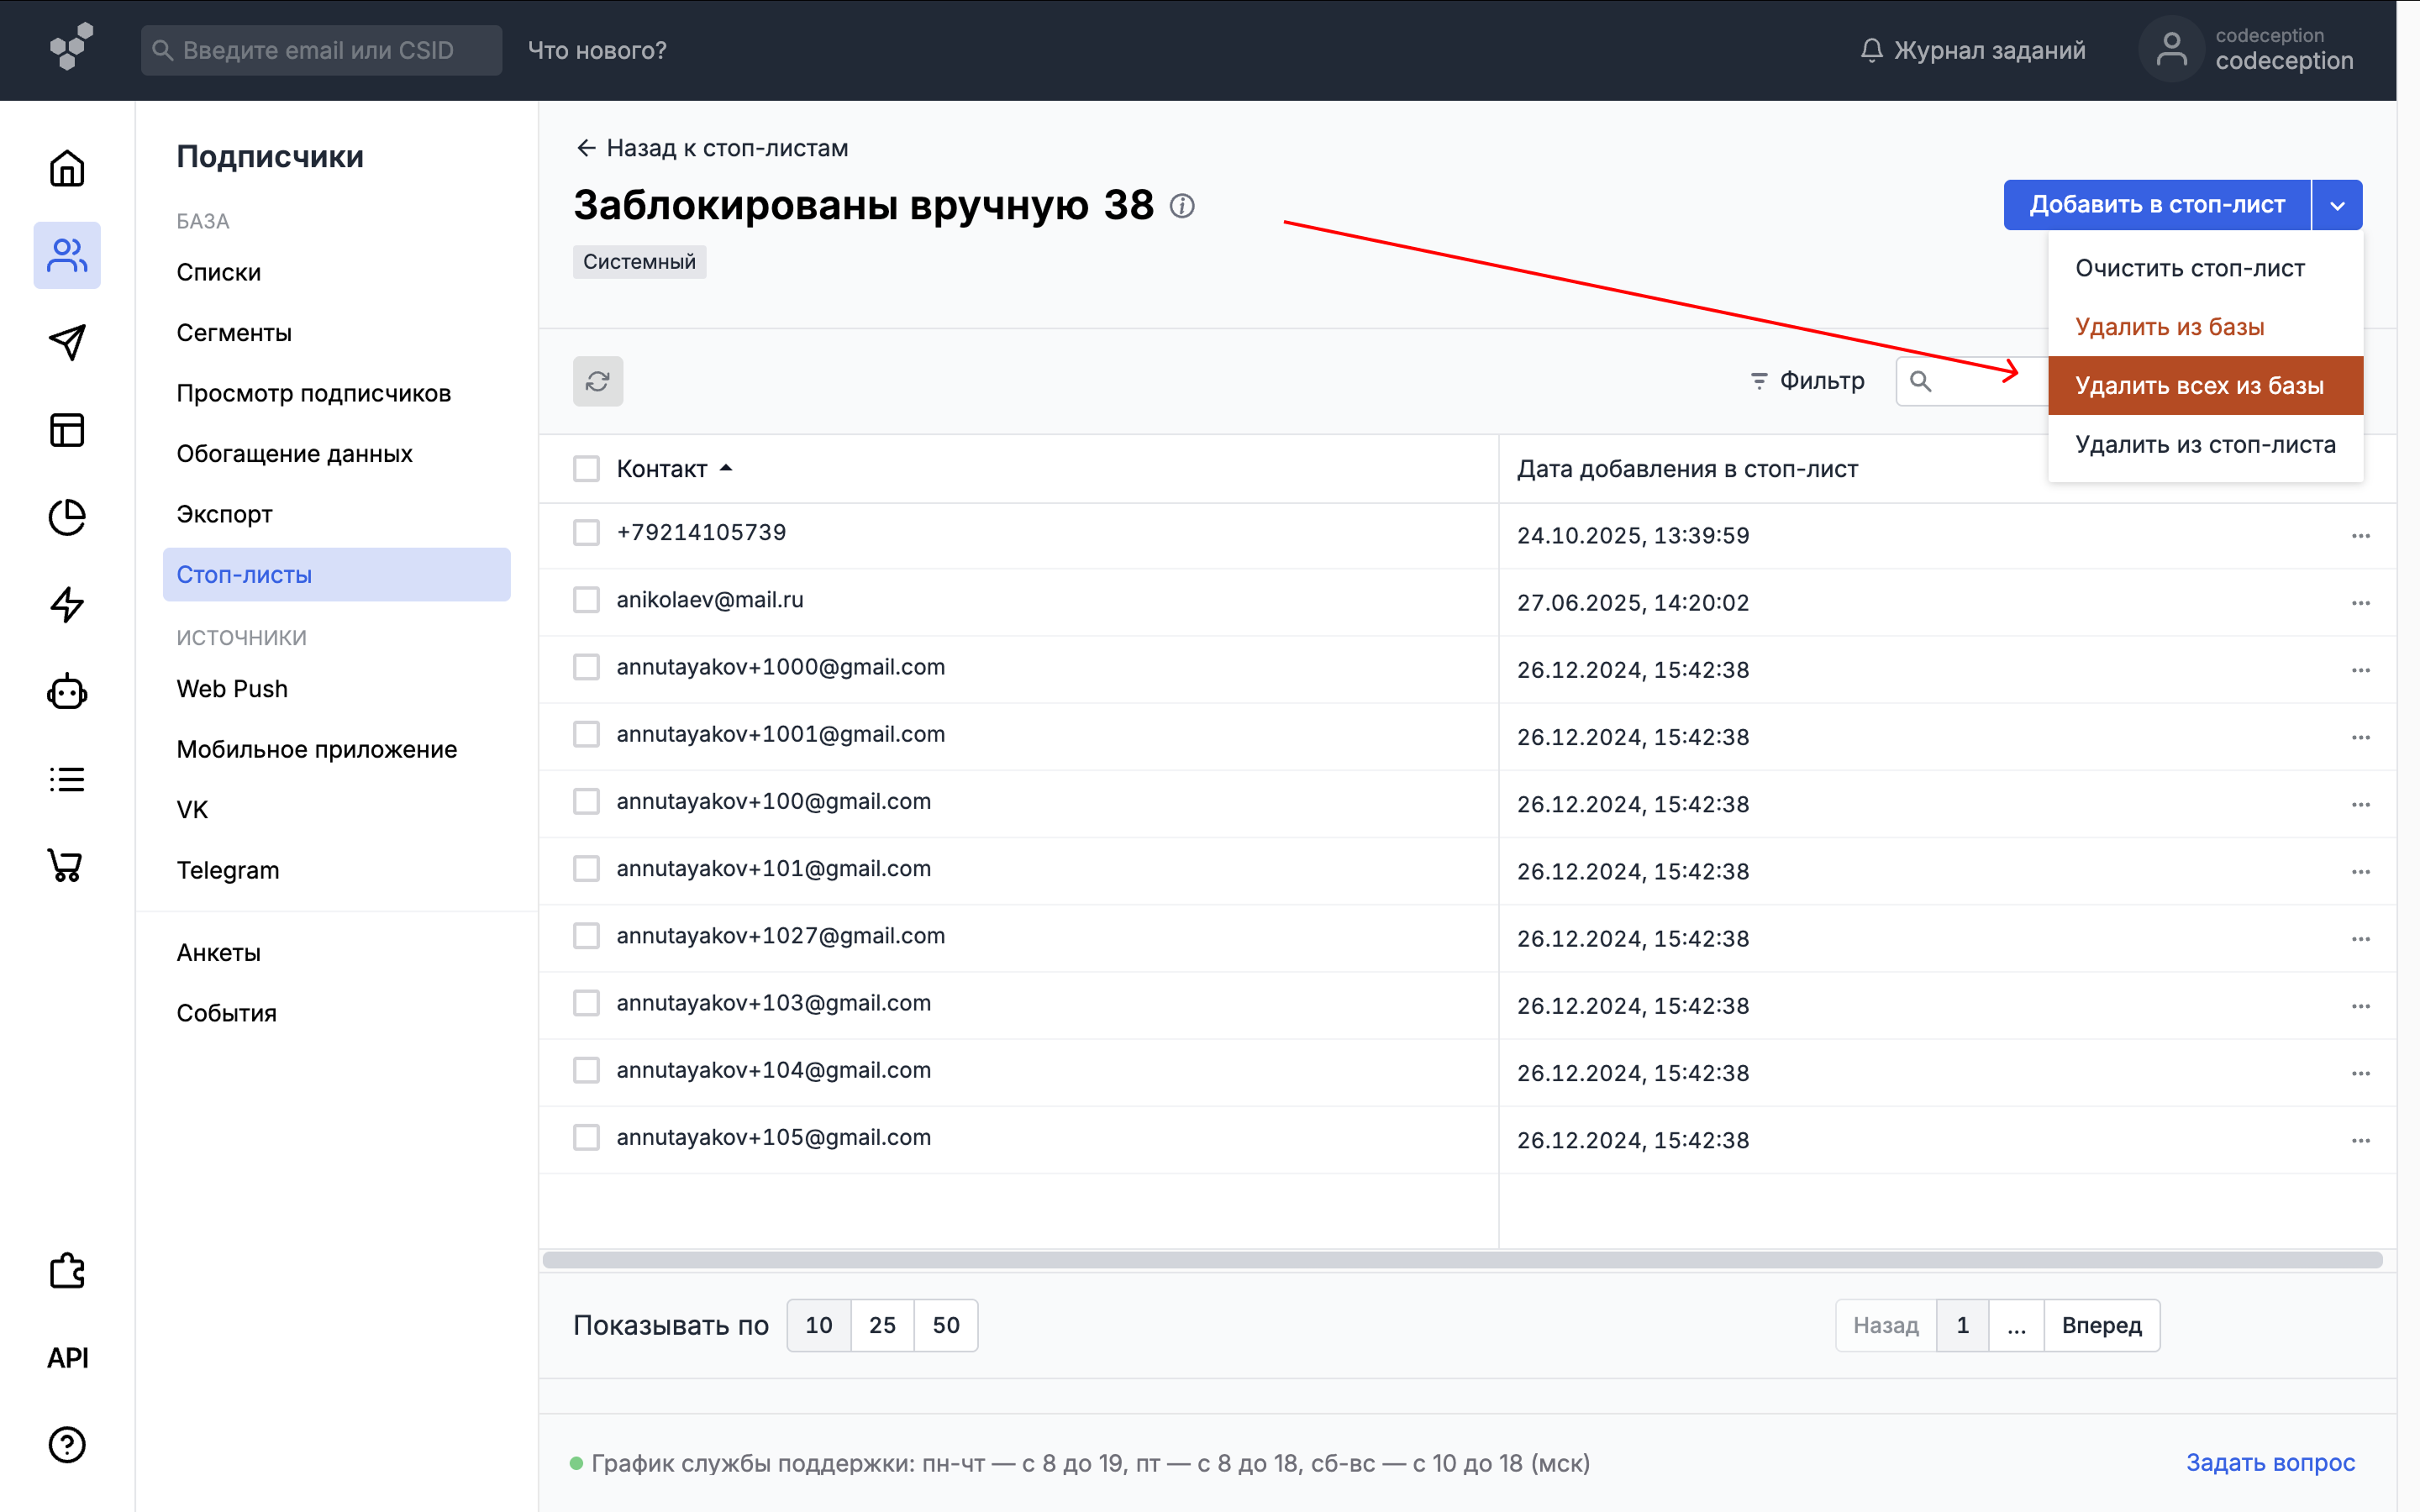Select Очистить стоп-лист menu option
The height and width of the screenshot is (1512, 2420).
tap(2189, 267)
